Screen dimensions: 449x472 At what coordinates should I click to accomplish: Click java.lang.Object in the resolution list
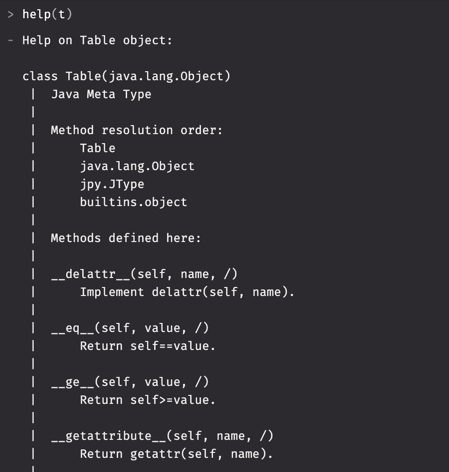pyautogui.click(x=137, y=166)
